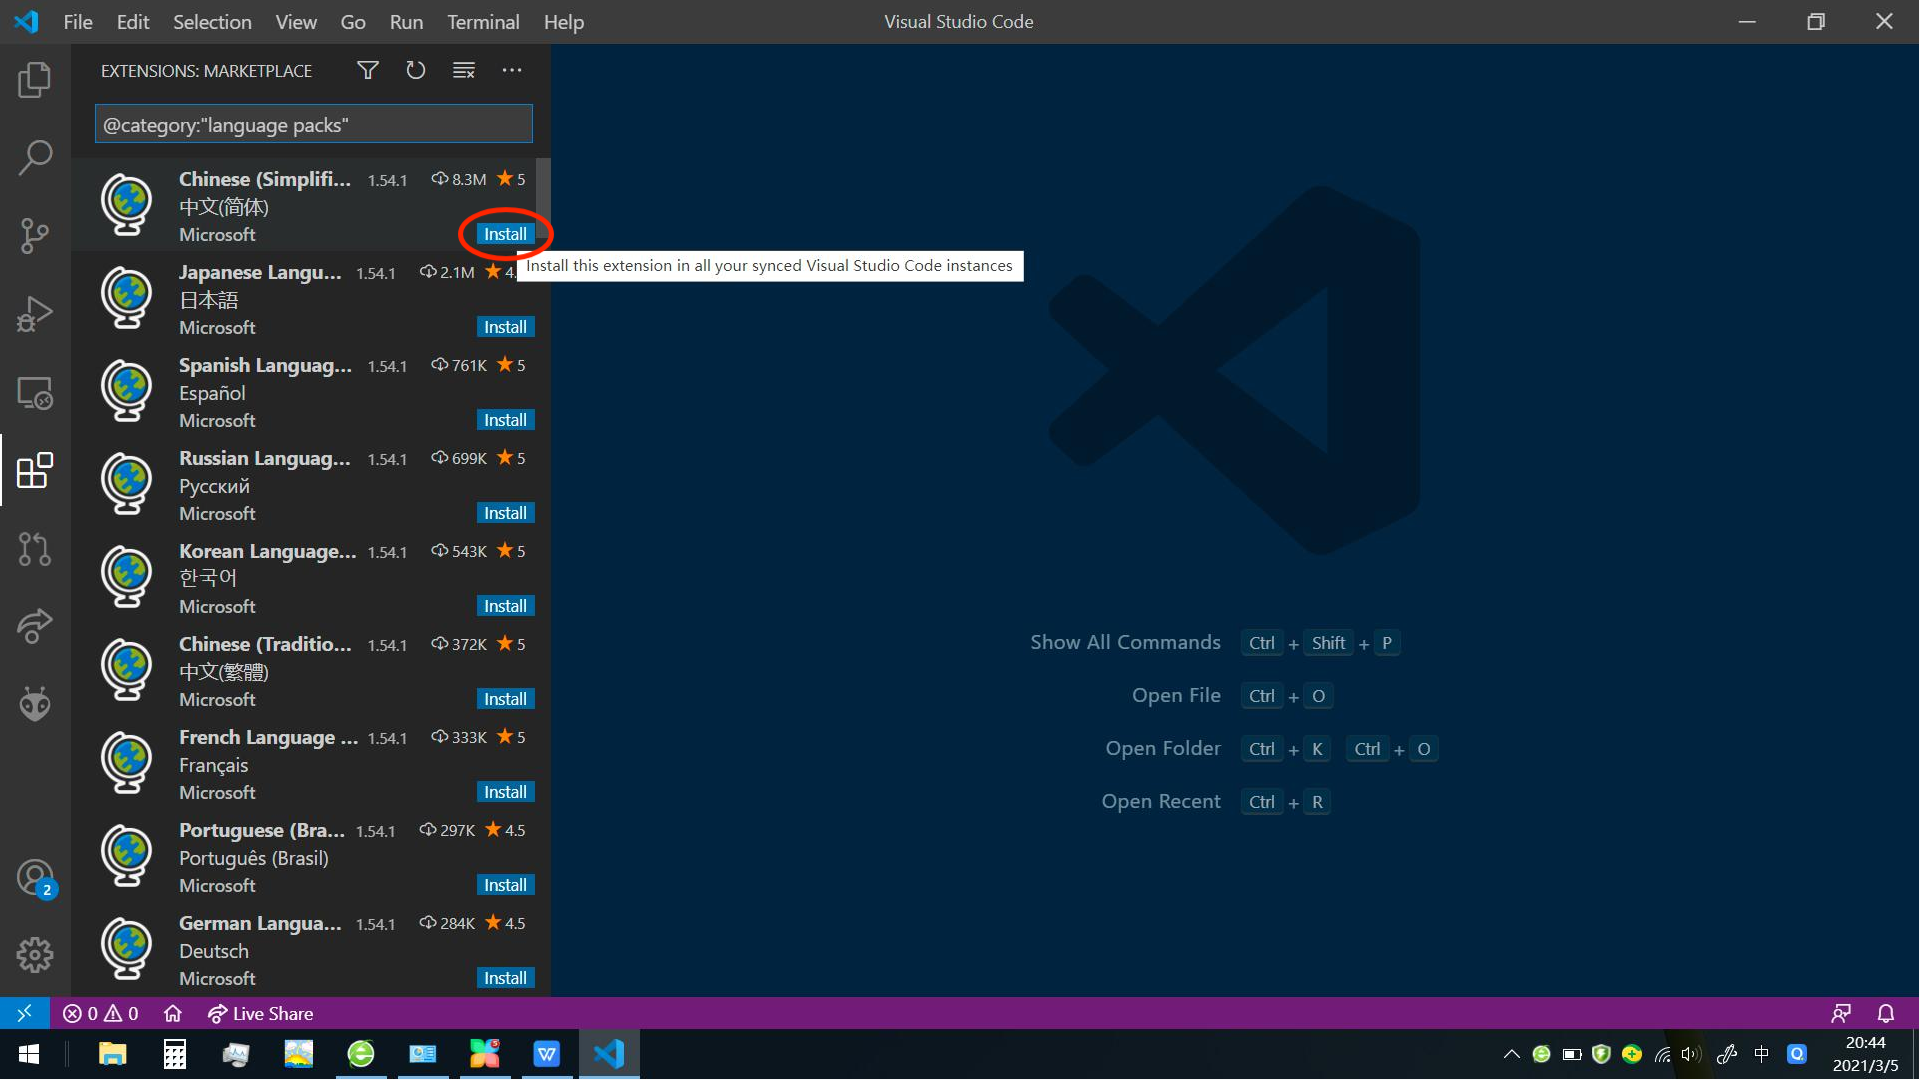Install Spanish language pack
This screenshot has height=1080, width=1920.
click(x=505, y=420)
